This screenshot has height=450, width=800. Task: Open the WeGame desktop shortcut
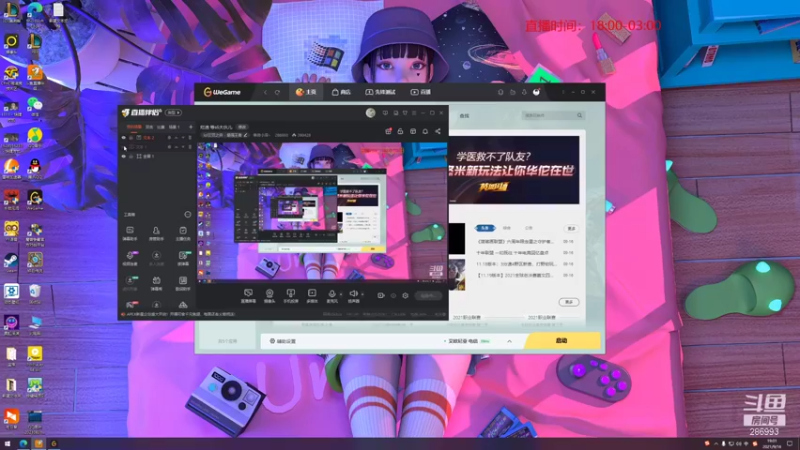[35, 199]
